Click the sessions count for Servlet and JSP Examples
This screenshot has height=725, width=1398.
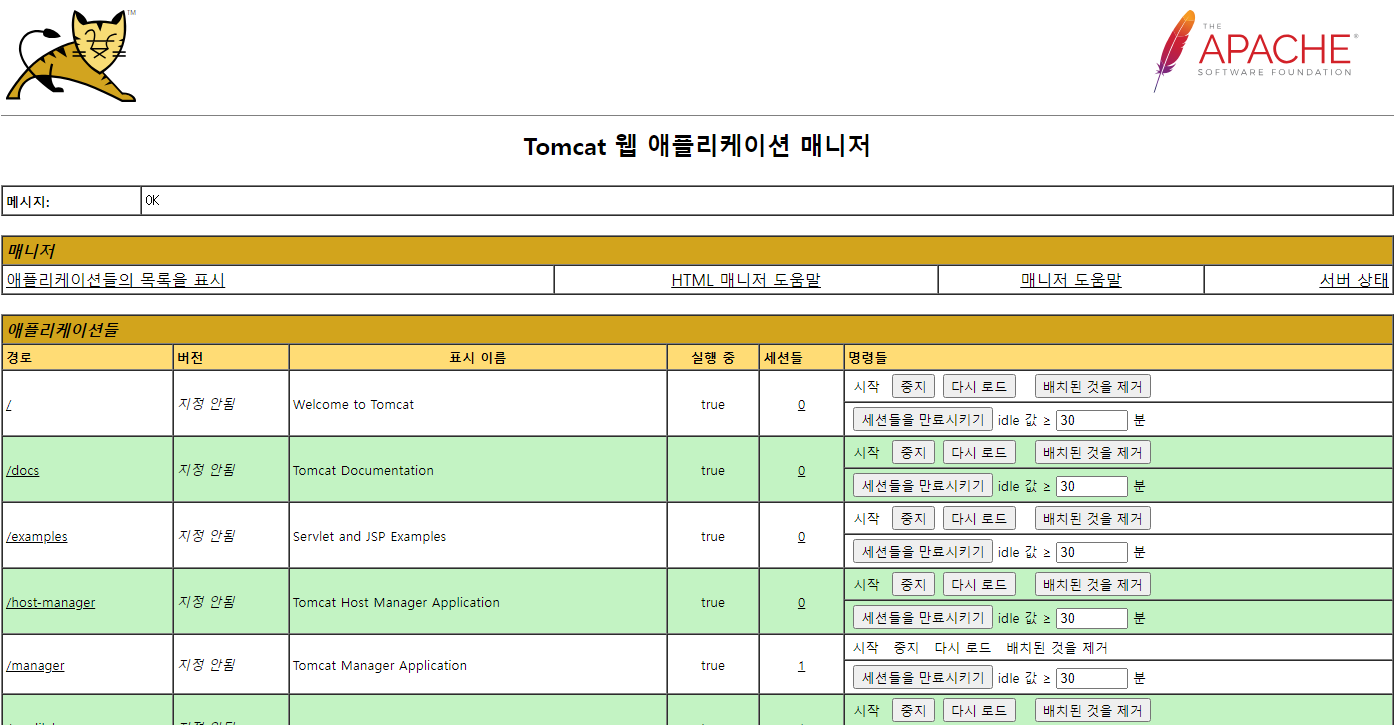tap(801, 537)
